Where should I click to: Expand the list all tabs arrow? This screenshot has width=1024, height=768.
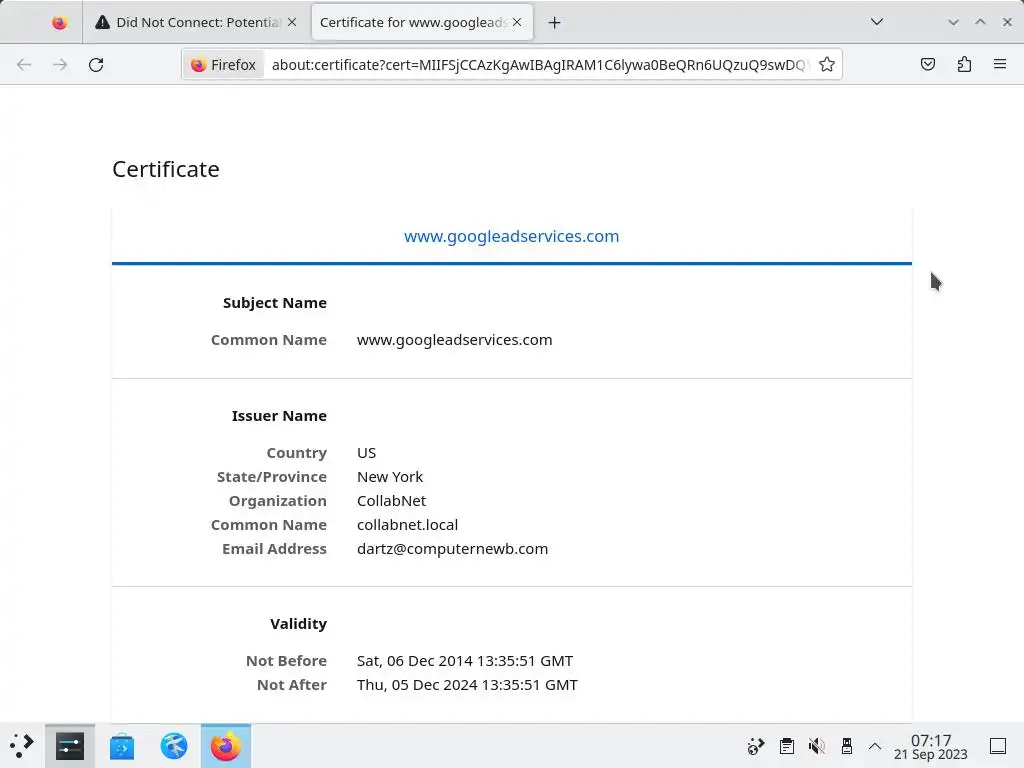[x=877, y=22]
